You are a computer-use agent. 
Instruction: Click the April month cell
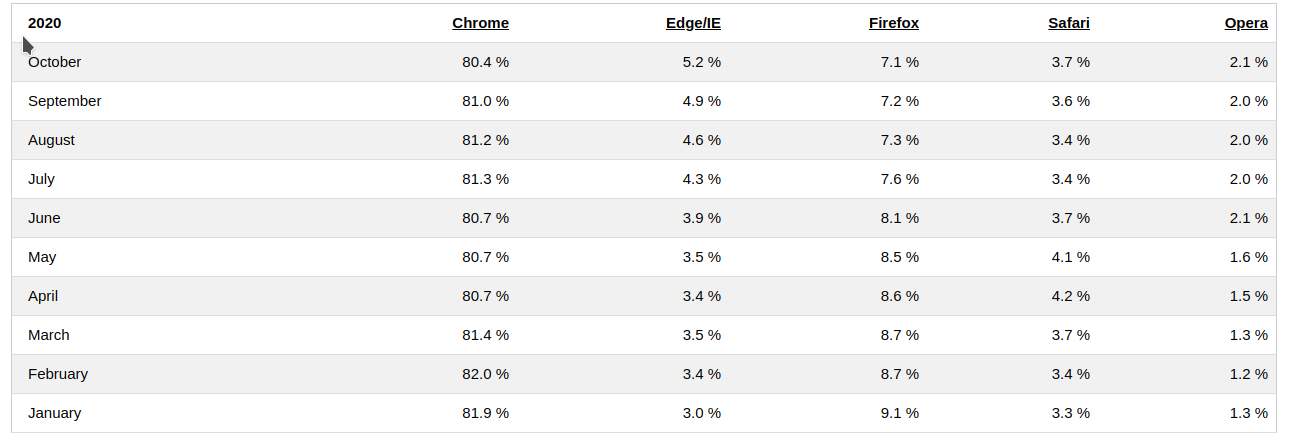(x=43, y=296)
